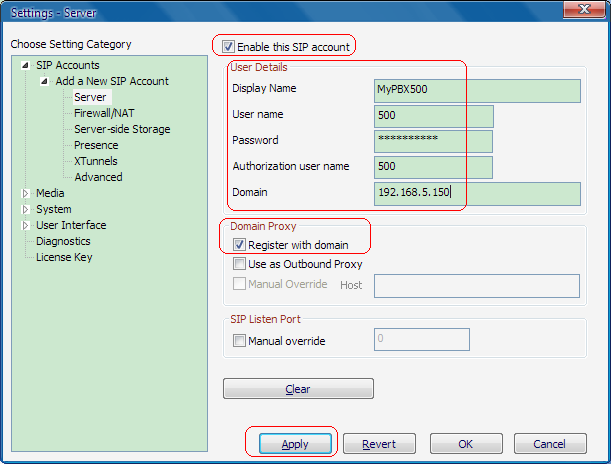
Task: Open Server-side Storage settings
Action: coord(122,129)
